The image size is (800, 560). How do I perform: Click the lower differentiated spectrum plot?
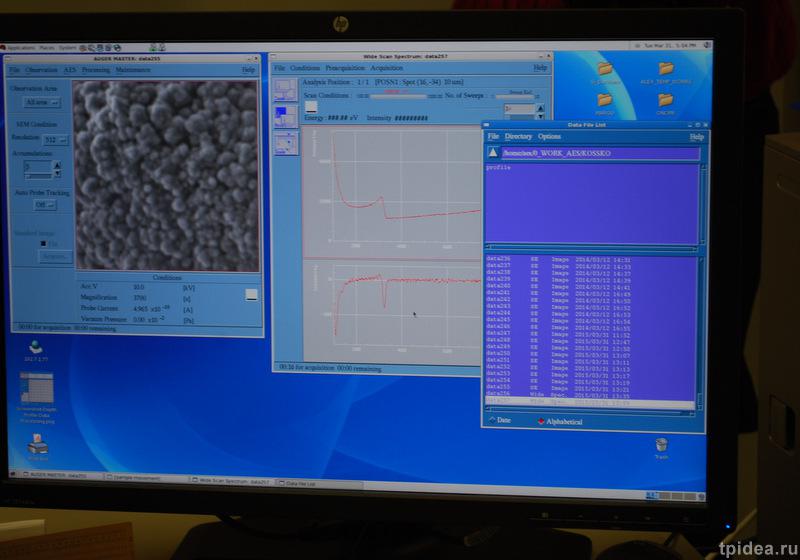392,312
